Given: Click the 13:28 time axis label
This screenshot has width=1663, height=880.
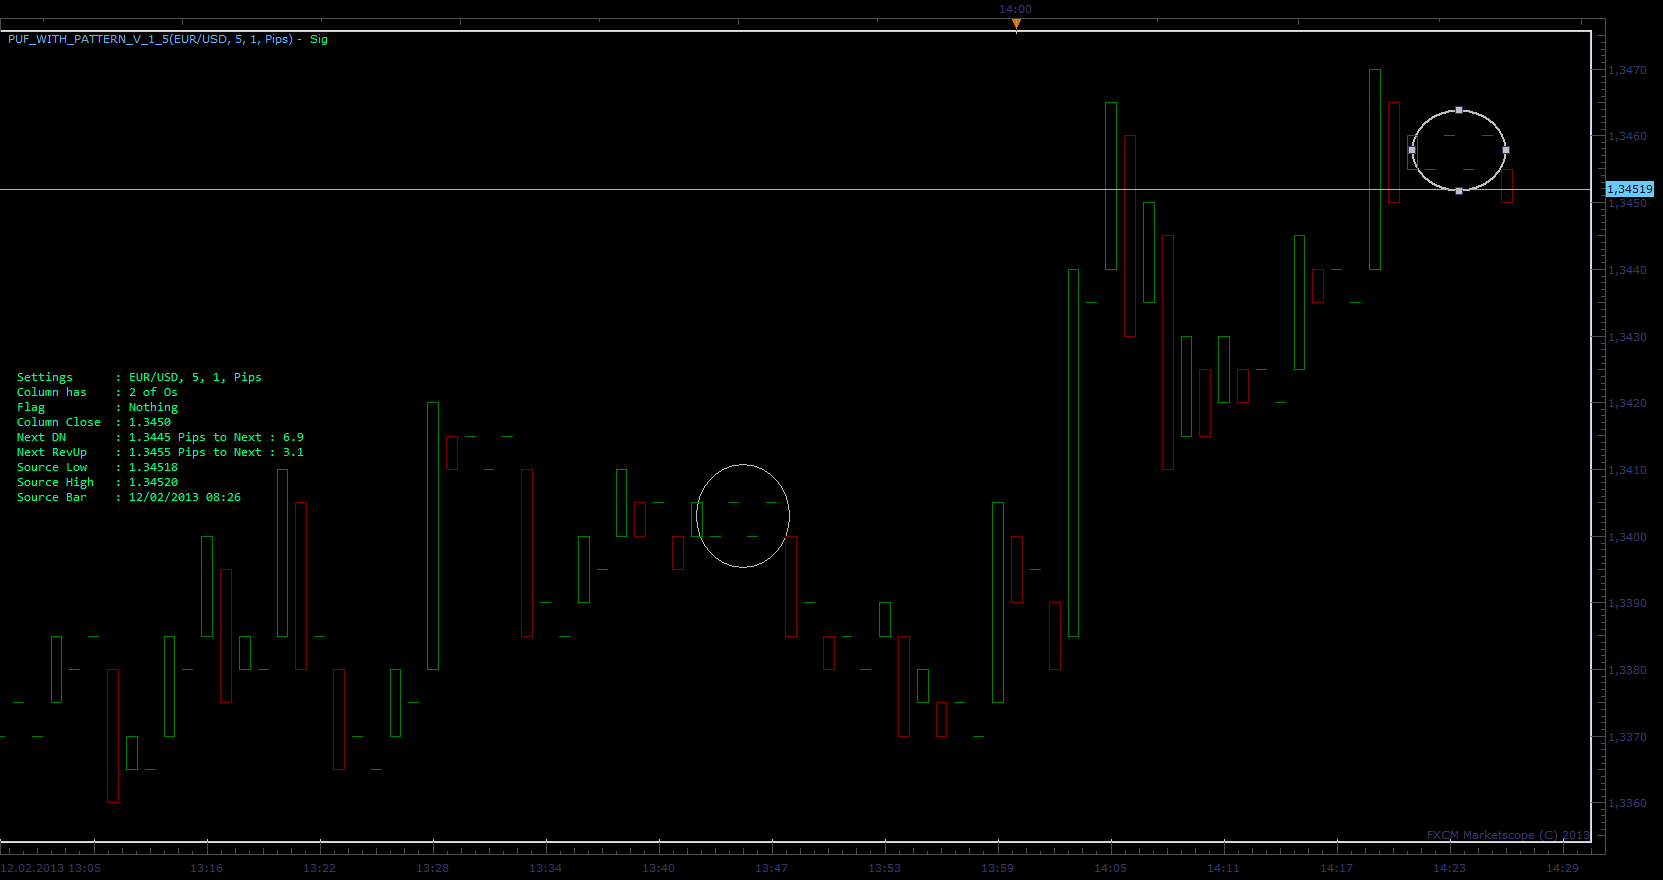Looking at the screenshot, I should click(433, 868).
